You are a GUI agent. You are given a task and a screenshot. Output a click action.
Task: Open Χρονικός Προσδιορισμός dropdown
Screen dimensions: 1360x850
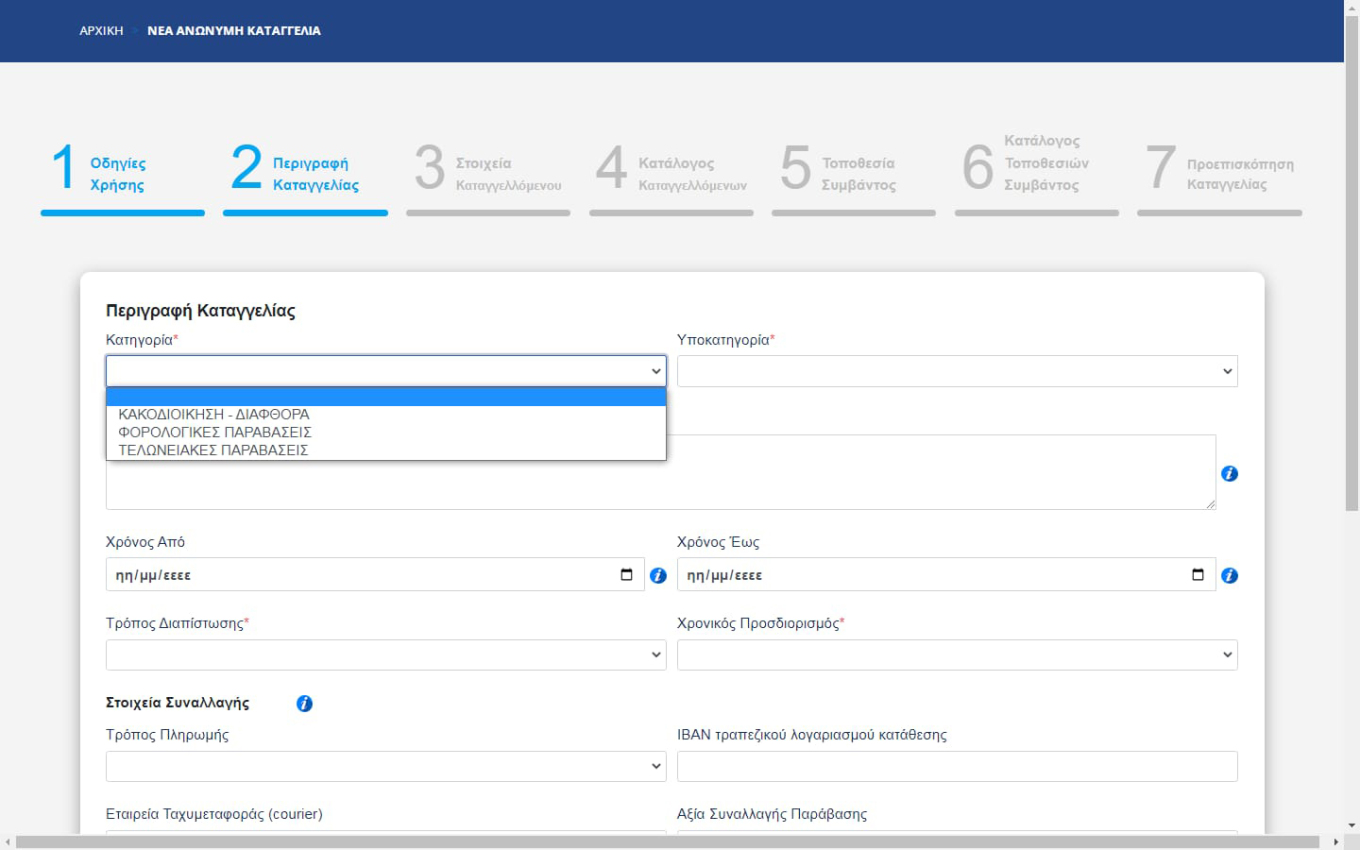pos(957,655)
